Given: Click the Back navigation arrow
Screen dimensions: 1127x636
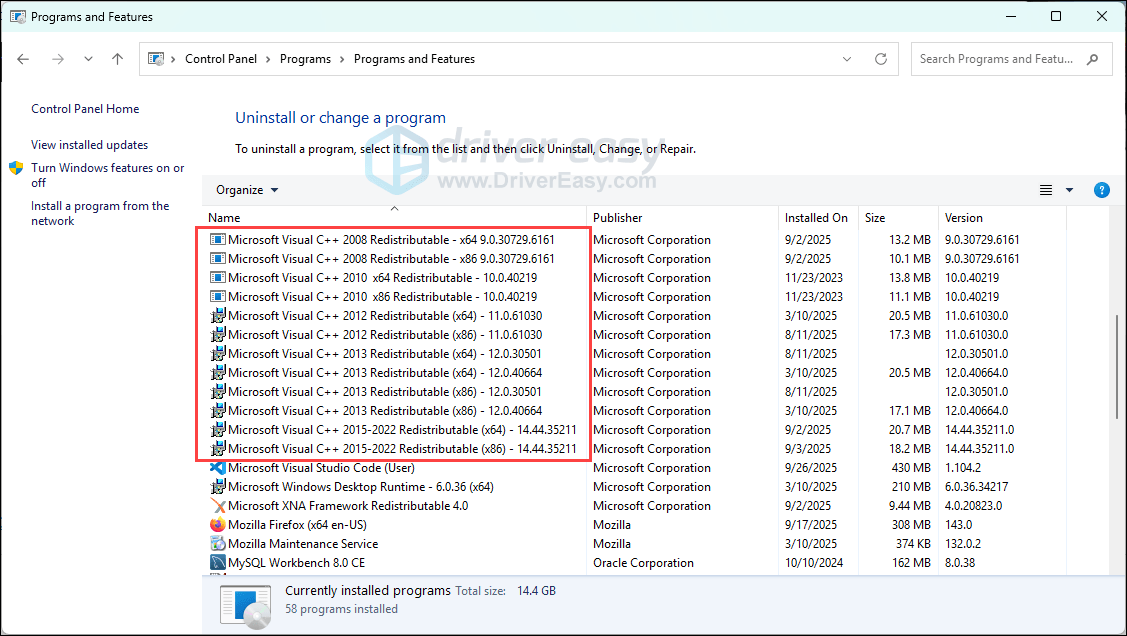Looking at the screenshot, I should coord(24,59).
